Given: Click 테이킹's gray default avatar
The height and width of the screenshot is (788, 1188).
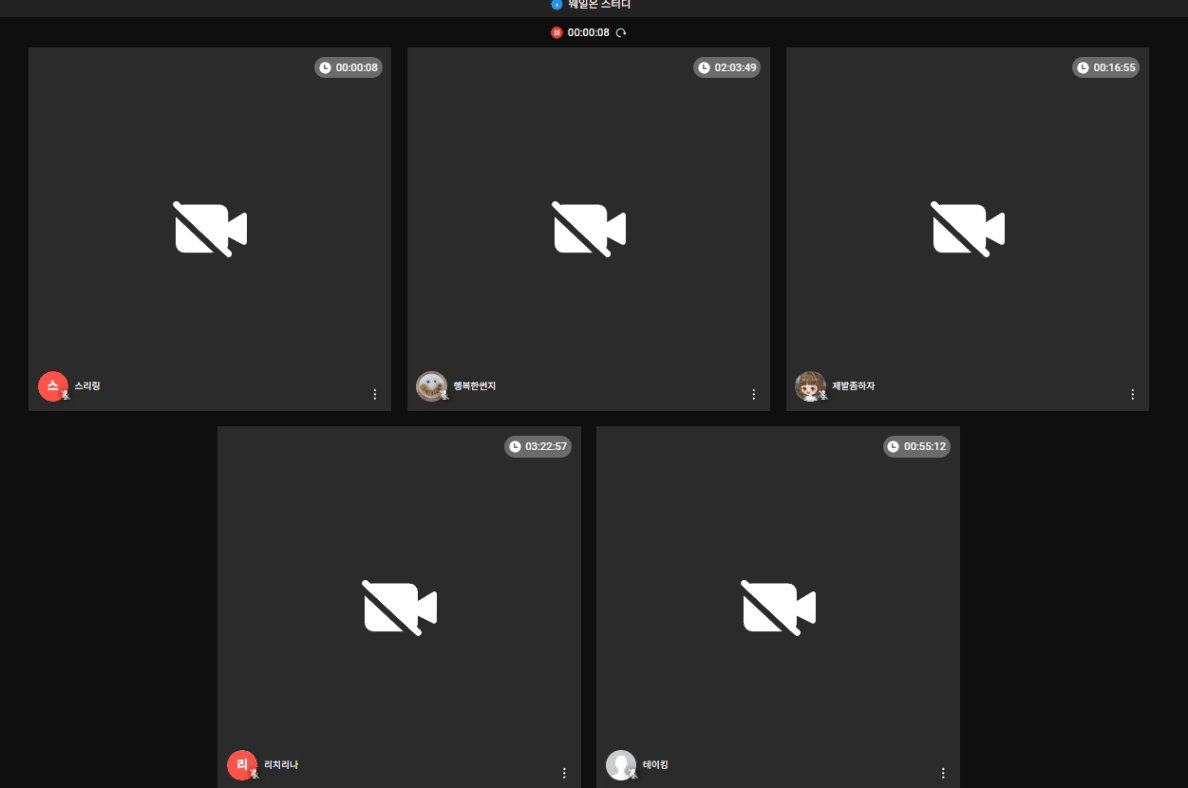Looking at the screenshot, I should pos(621,765).
